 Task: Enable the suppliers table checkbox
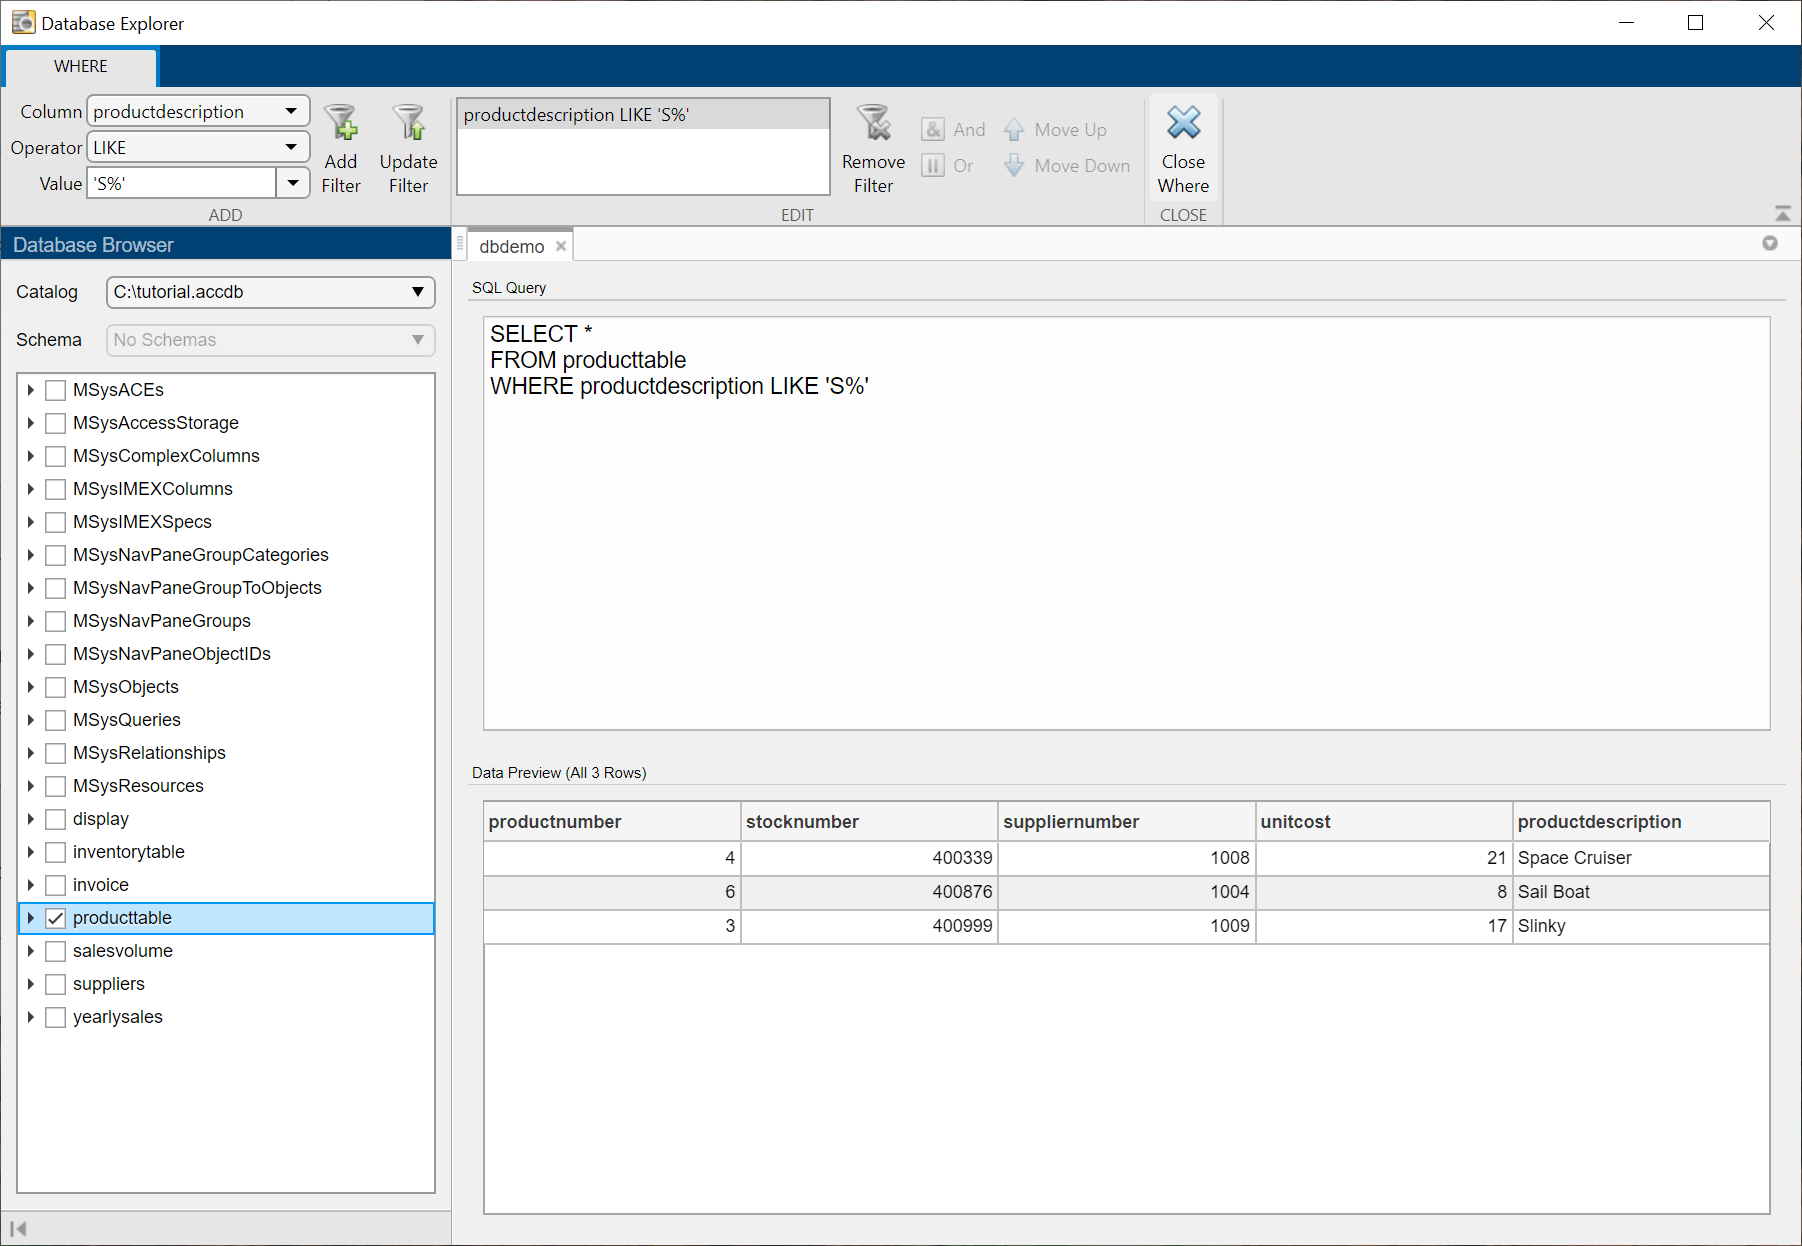click(x=56, y=984)
